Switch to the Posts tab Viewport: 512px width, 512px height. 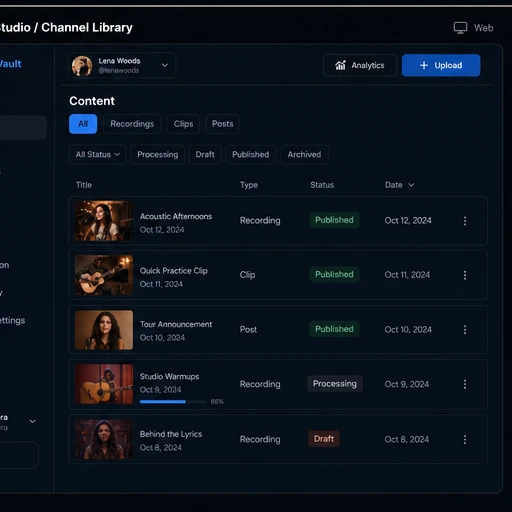coord(222,124)
